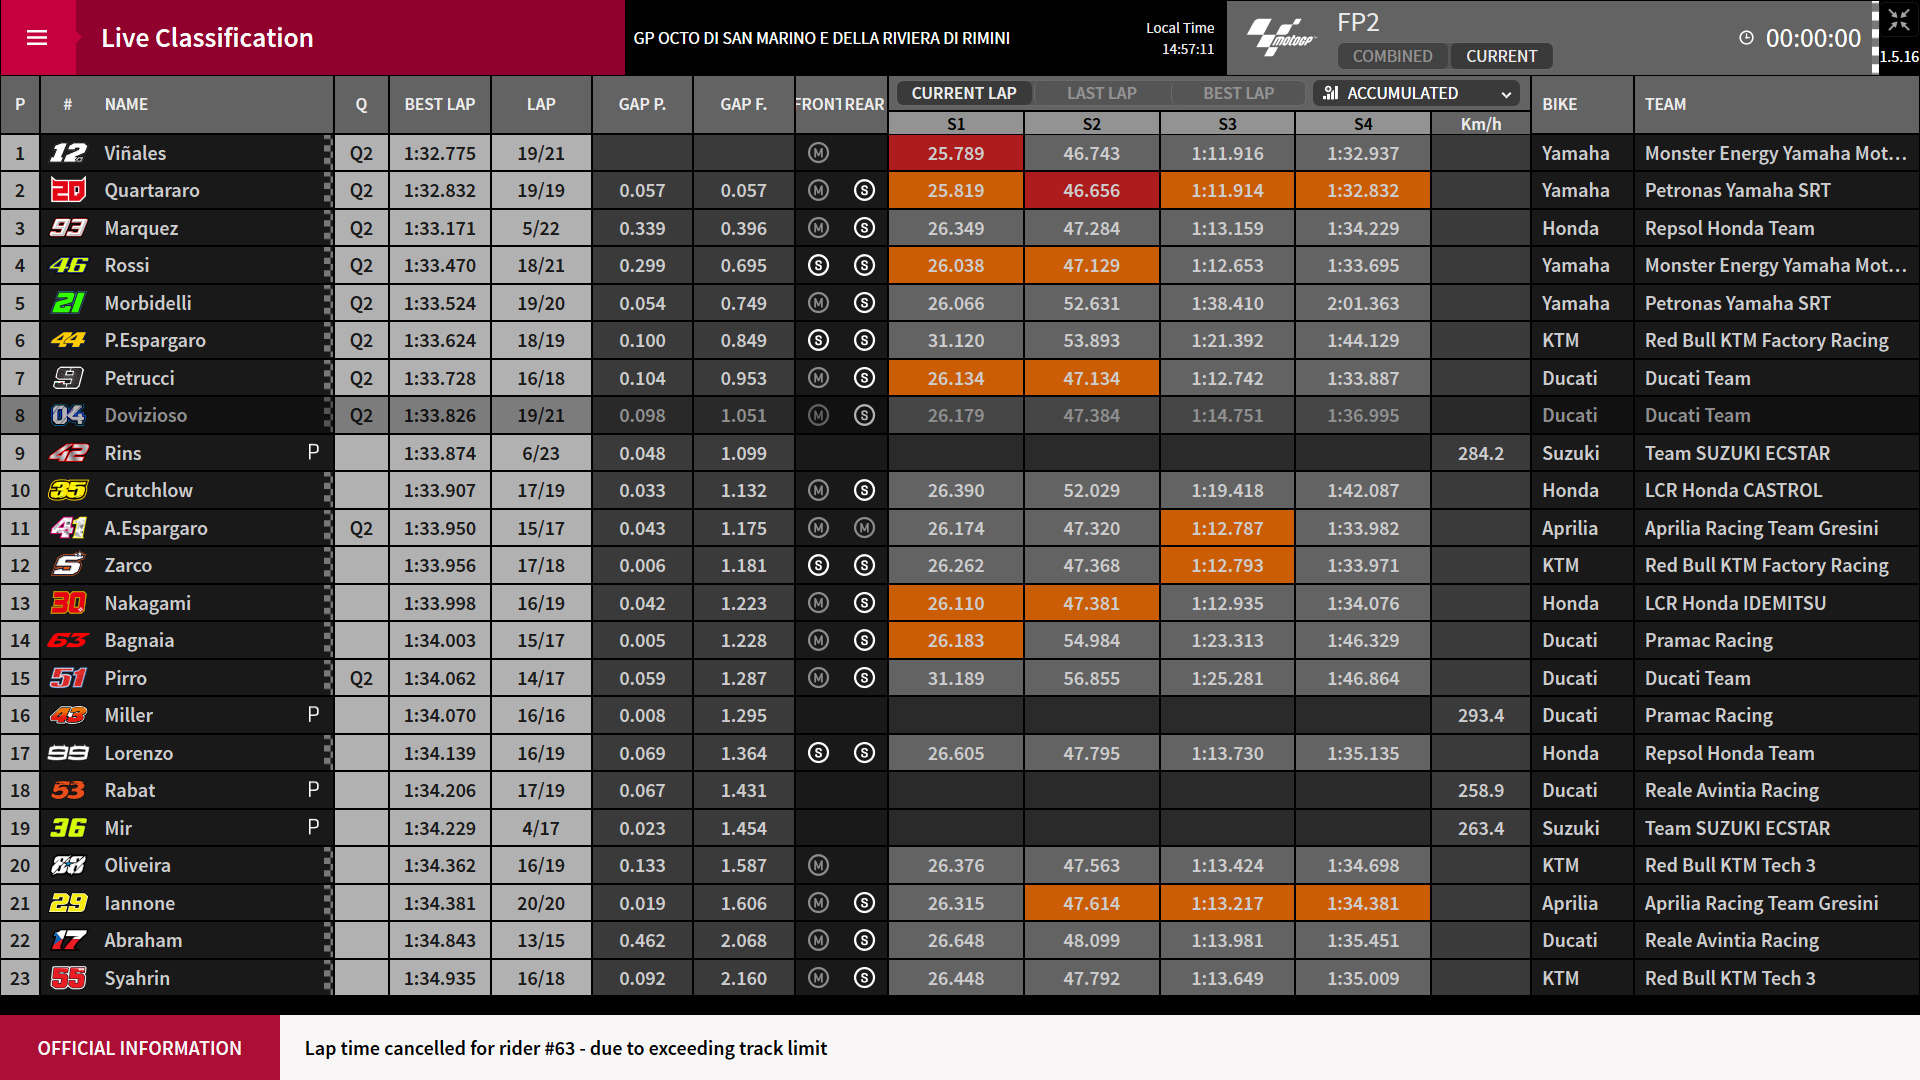Click Viñales front tyre medium icon
1920x1080 pixels.
click(x=818, y=153)
